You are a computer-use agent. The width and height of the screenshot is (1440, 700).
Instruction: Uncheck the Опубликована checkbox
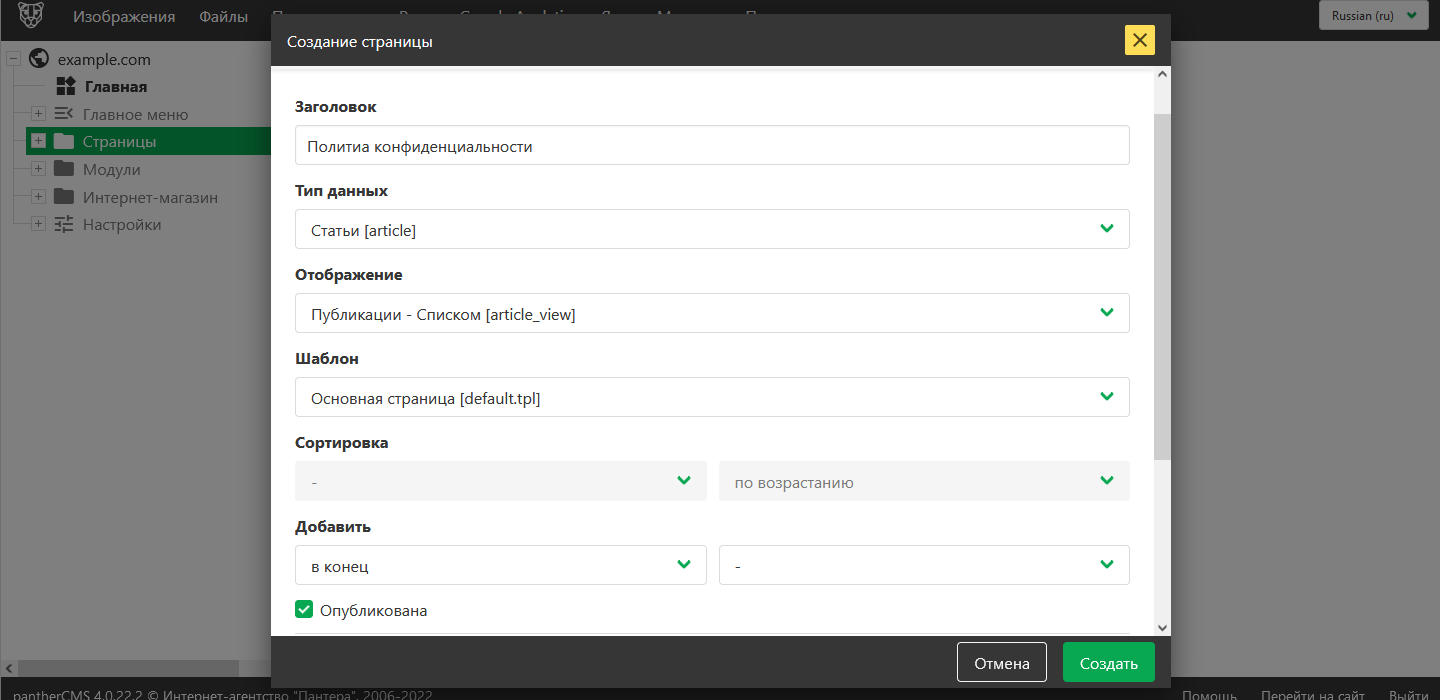point(304,609)
